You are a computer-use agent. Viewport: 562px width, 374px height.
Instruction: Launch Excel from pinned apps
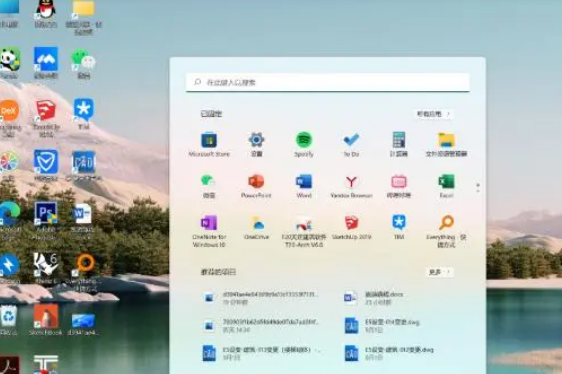pos(446,186)
